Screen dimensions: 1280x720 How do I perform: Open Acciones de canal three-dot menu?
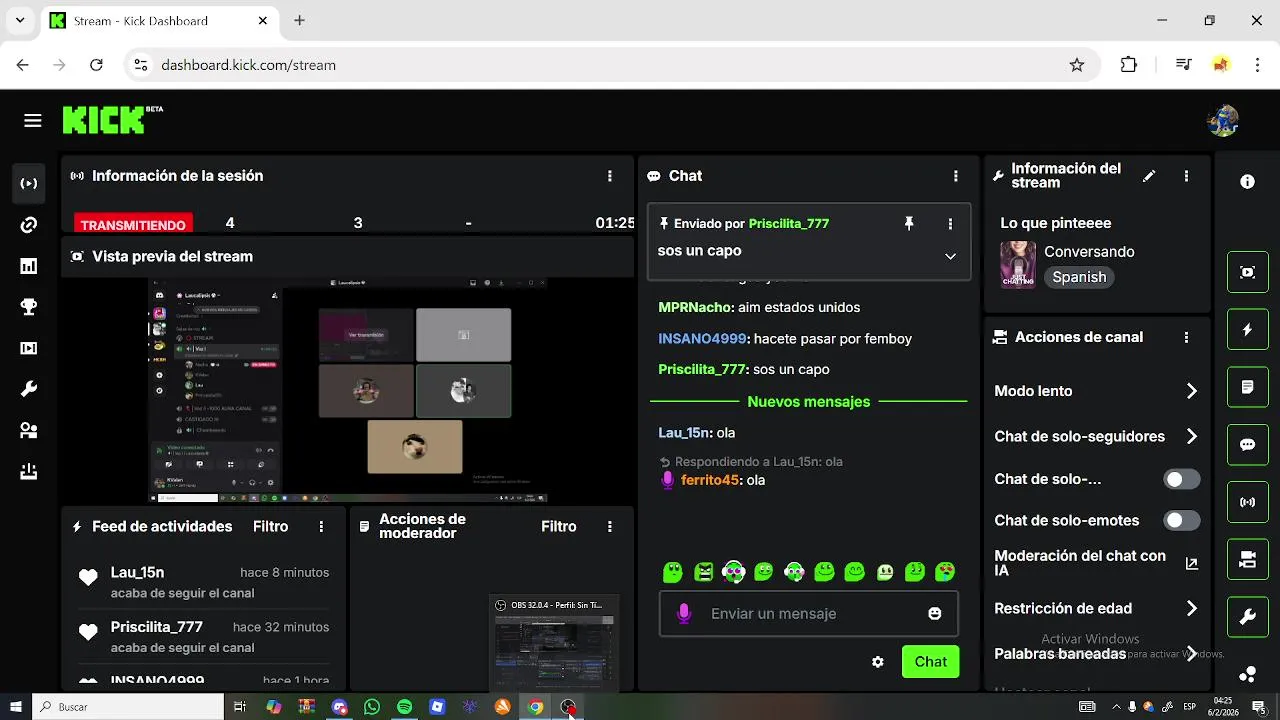[1186, 338]
